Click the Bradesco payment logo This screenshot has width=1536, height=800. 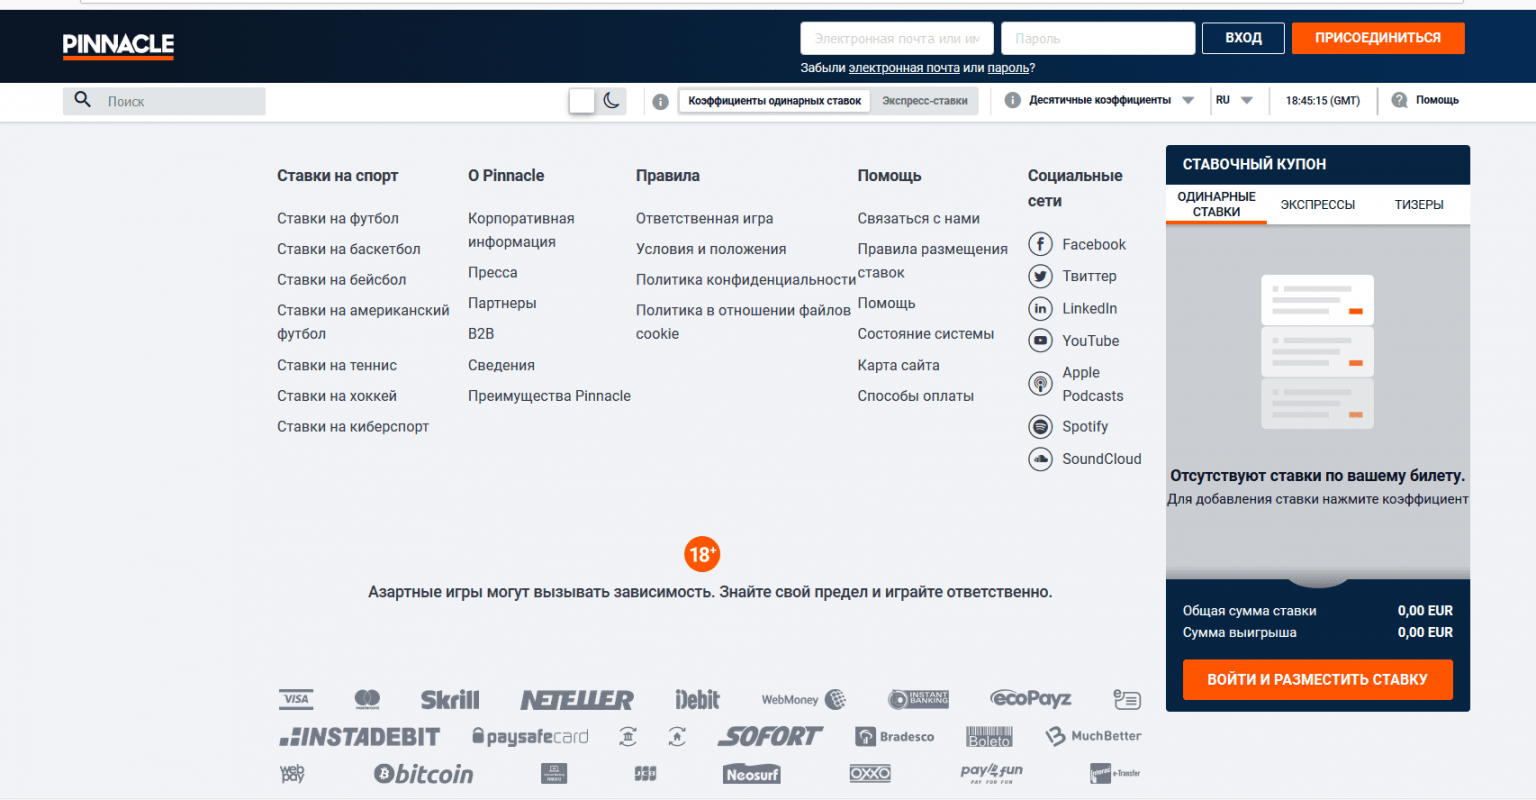[x=895, y=737]
